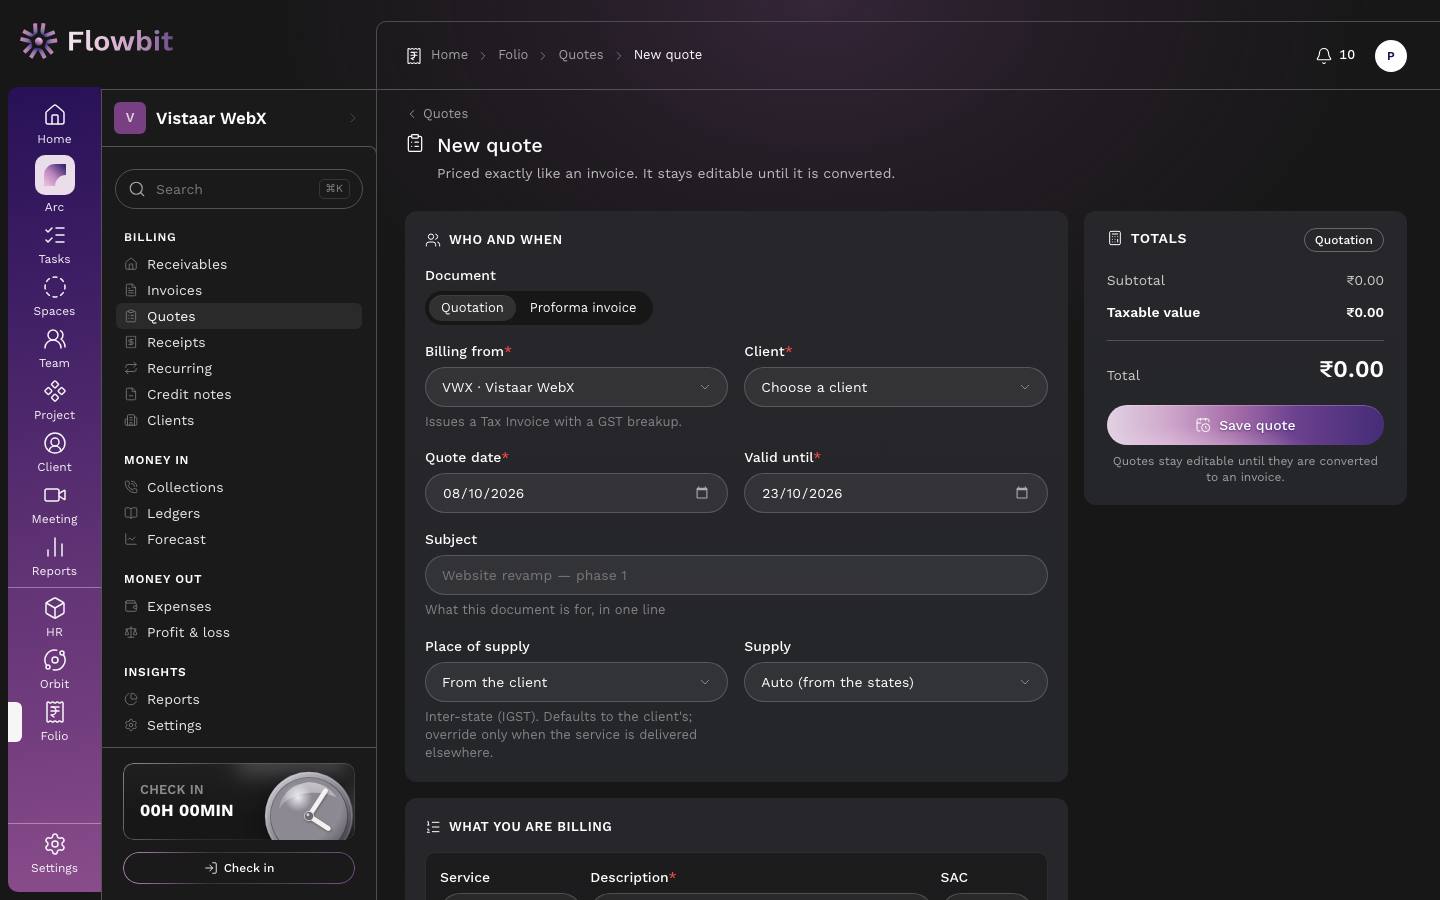Open Home in the left rail
The width and height of the screenshot is (1440, 900).
pos(54,124)
